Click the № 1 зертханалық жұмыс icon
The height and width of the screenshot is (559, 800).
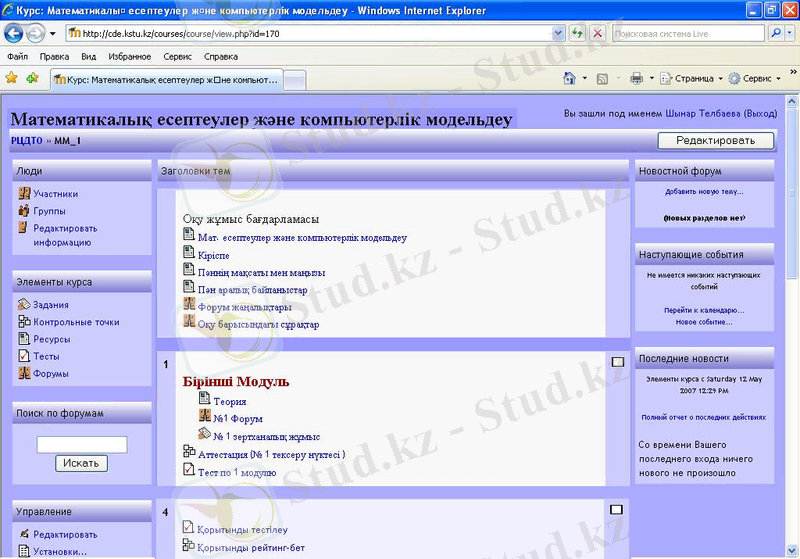[x=205, y=433]
